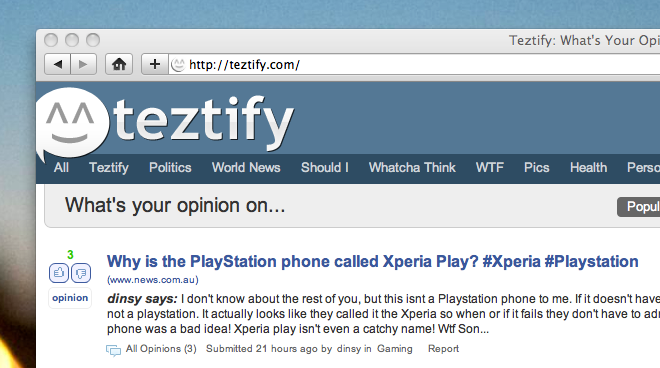This screenshot has height=368, width=660.
Task: Click the 'What's your opinion on...' heading
Action: pyautogui.click(x=175, y=206)
